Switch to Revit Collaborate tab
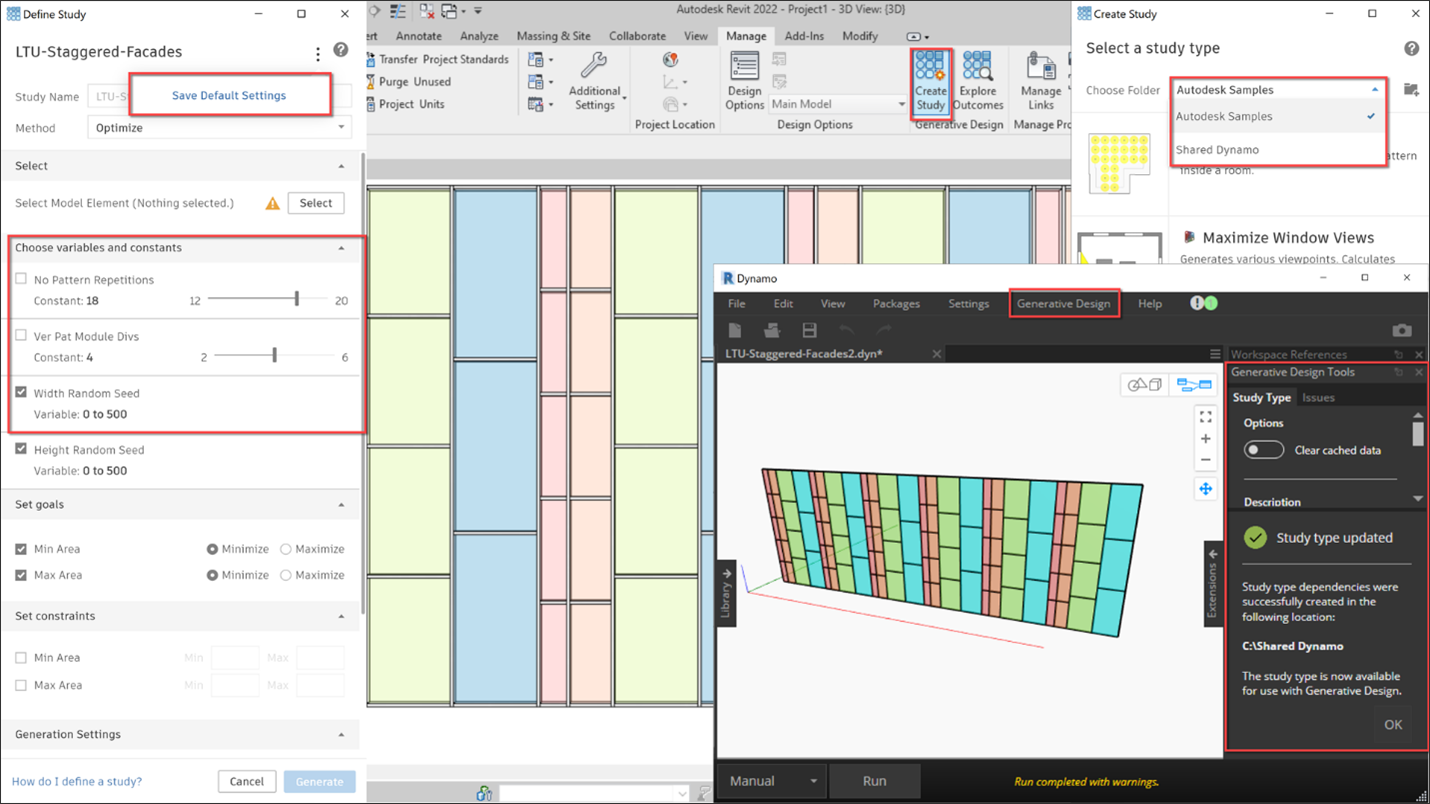The height and width of the screenshot is (804, 1430). pyautogui.click(x=637, y=36)
